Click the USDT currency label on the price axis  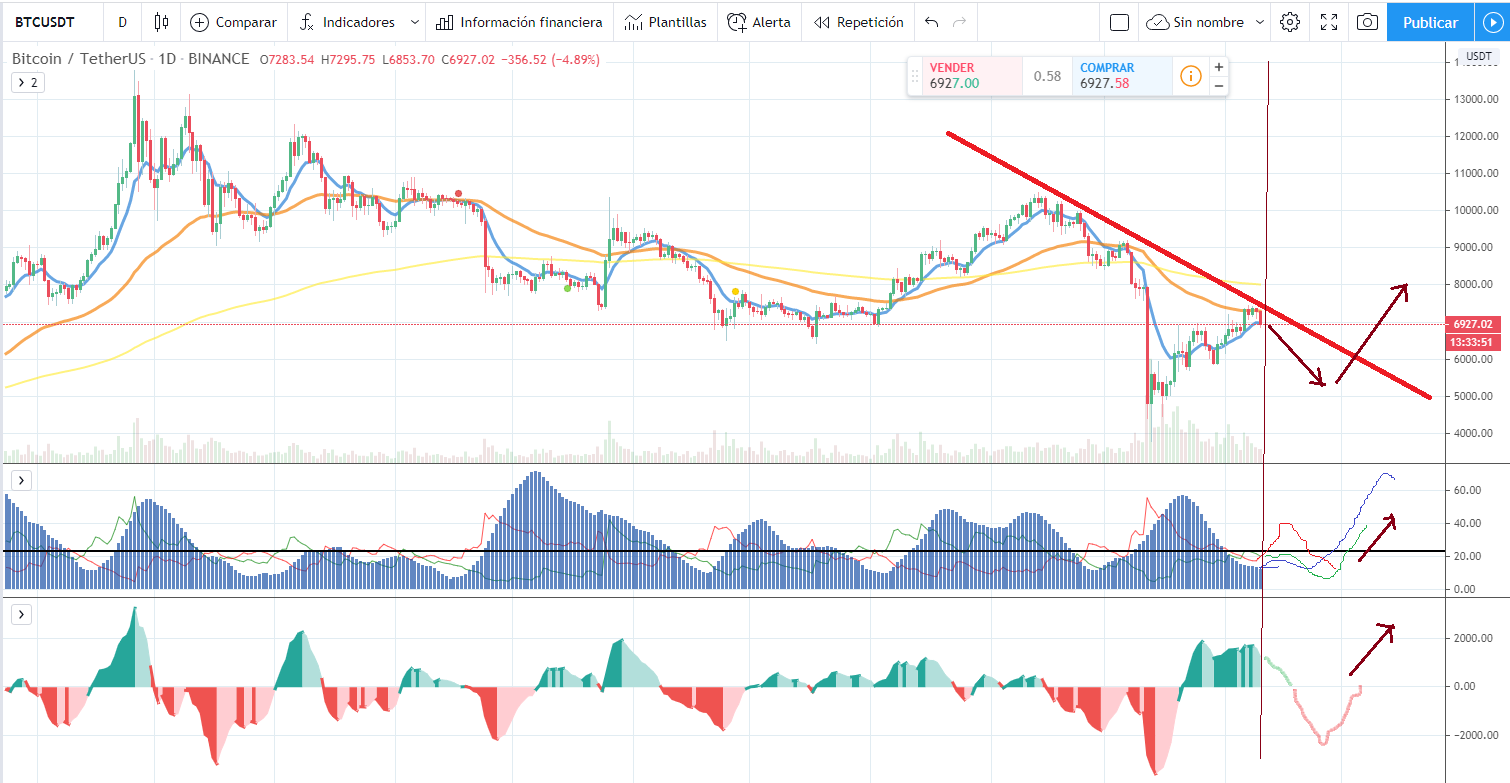tap(1479, 56)
